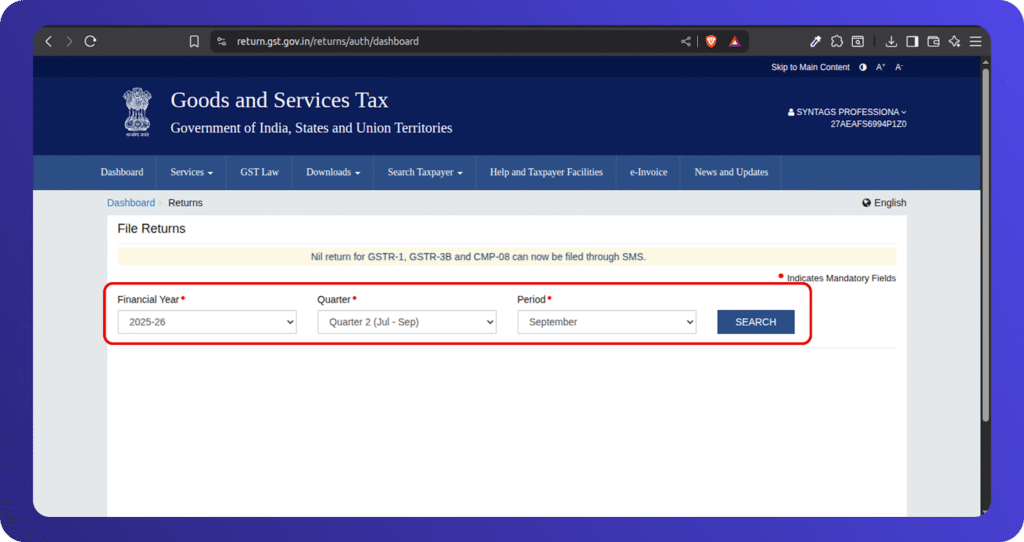Click the downloads arrow icon in toolbar
This screenshot has height=542, width=1024.
pos(891,41)
